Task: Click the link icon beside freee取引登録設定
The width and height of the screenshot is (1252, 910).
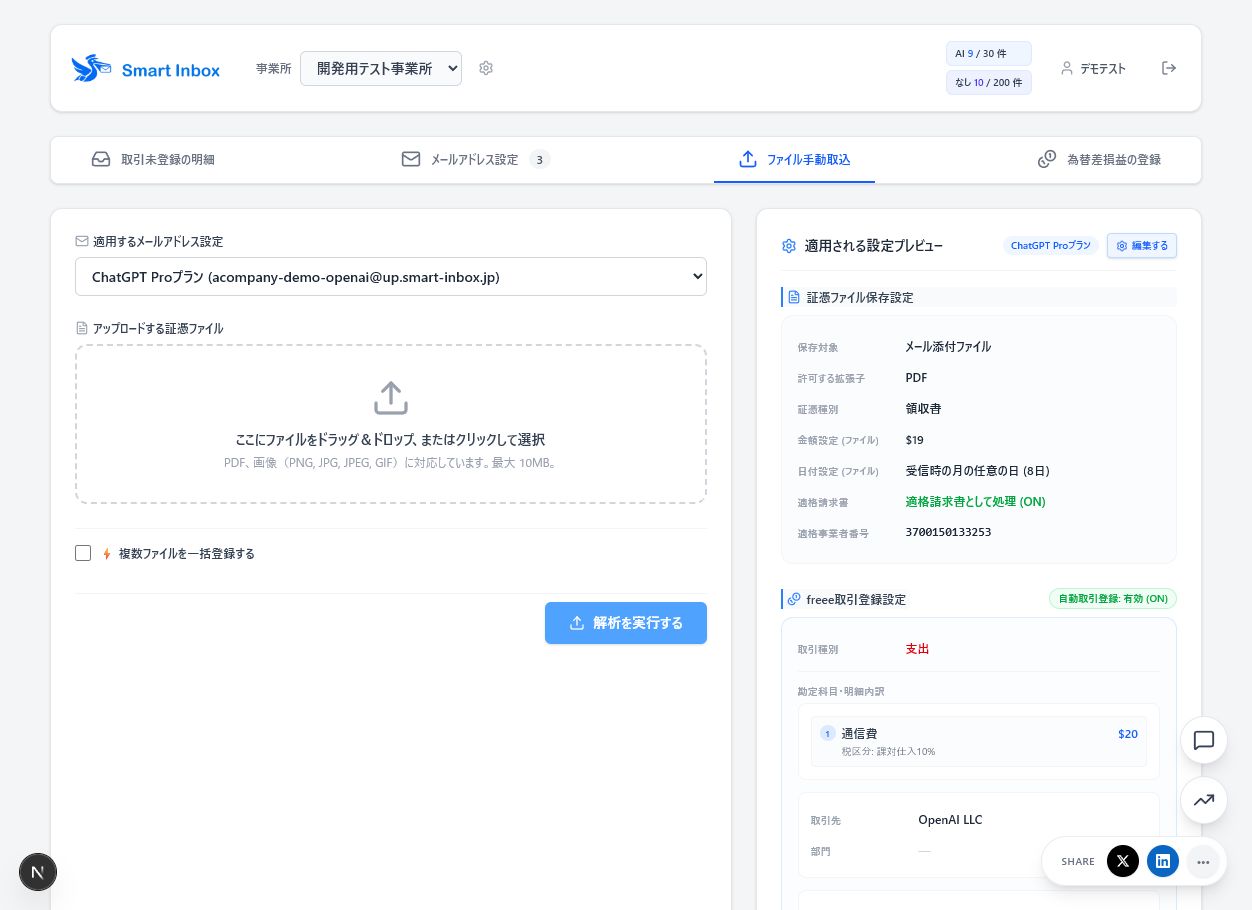Action: point(794,599)
